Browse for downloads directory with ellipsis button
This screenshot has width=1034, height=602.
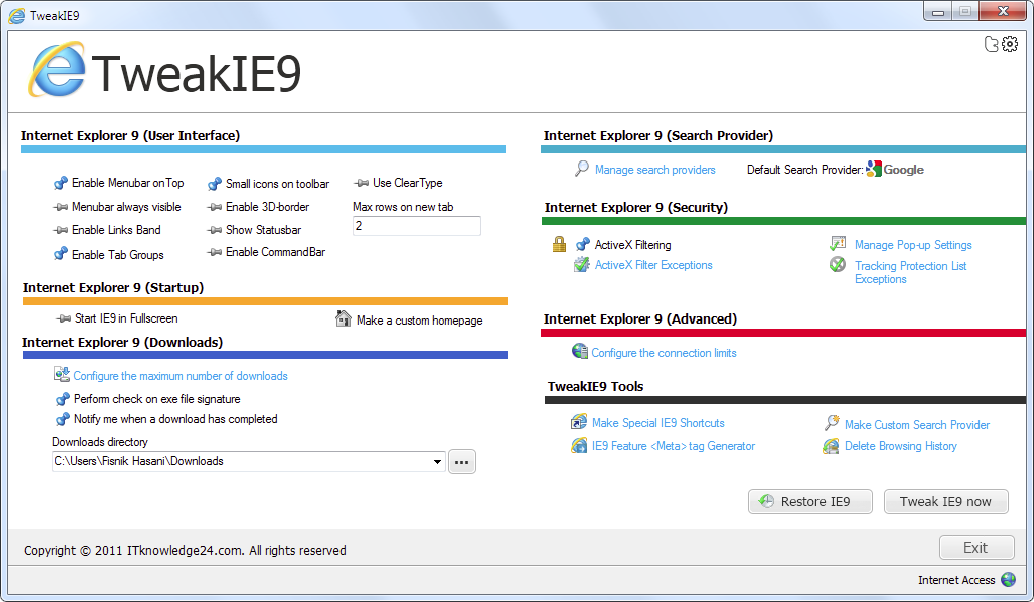click(x=462, y=462)
